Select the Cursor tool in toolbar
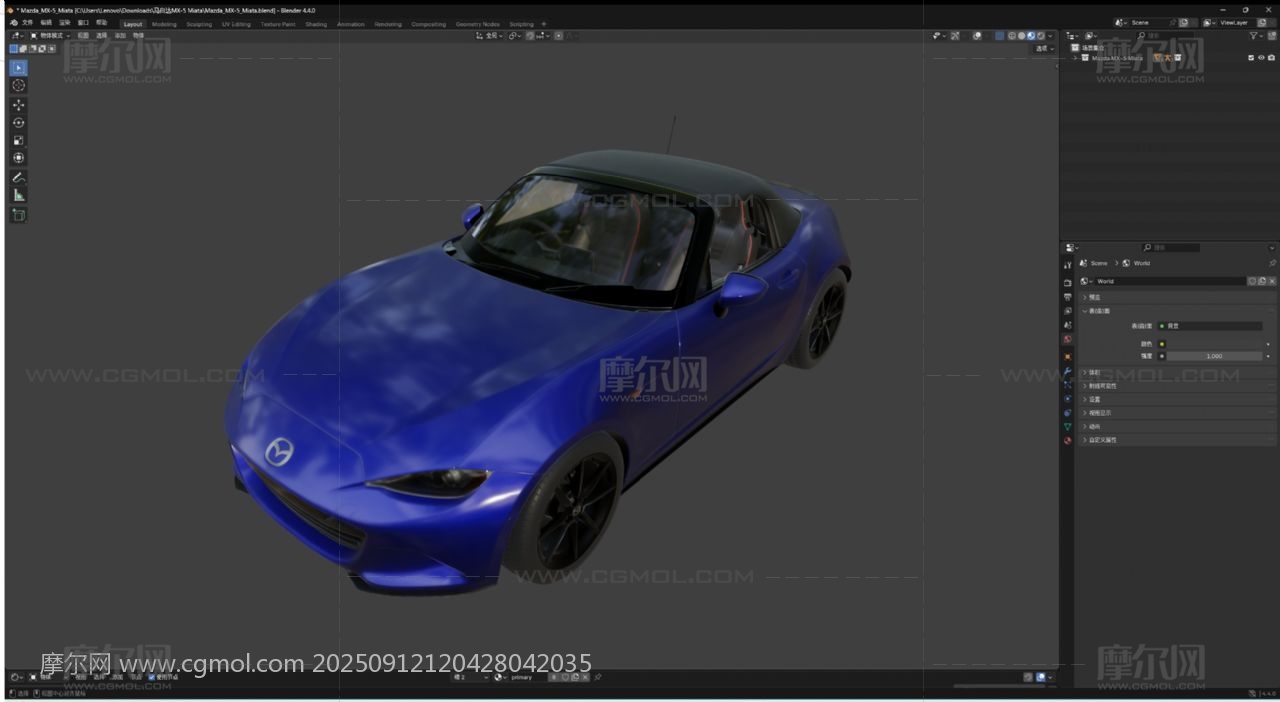The width and height of the screenshot is (1280, 702). pyautogui.click(x=19, y=86)
